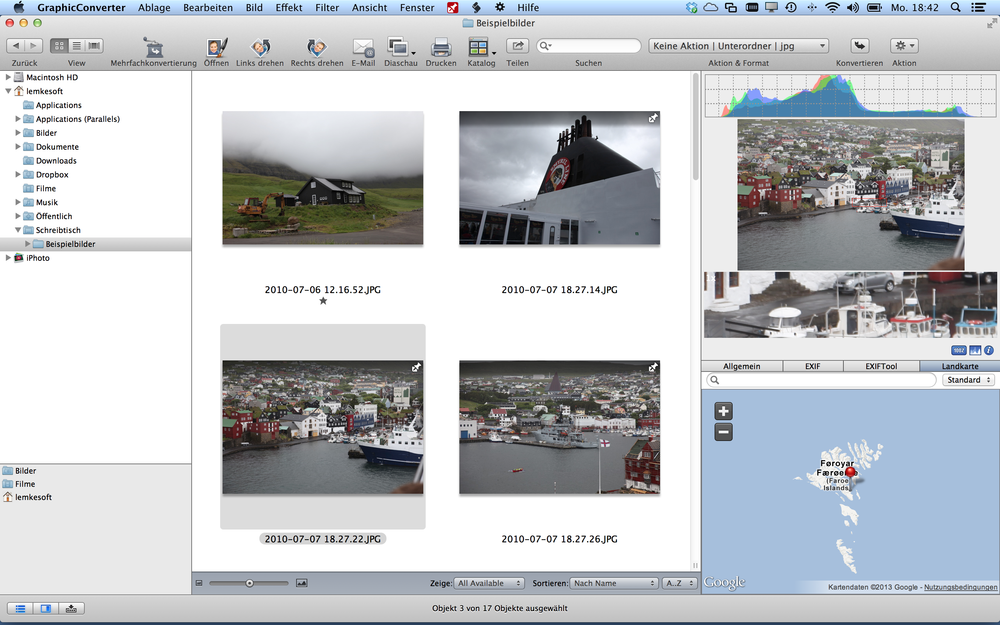The image size is (1000, 625).
Task: Open the E-Mail toolbar icon
Action: [x=362, y=47]
